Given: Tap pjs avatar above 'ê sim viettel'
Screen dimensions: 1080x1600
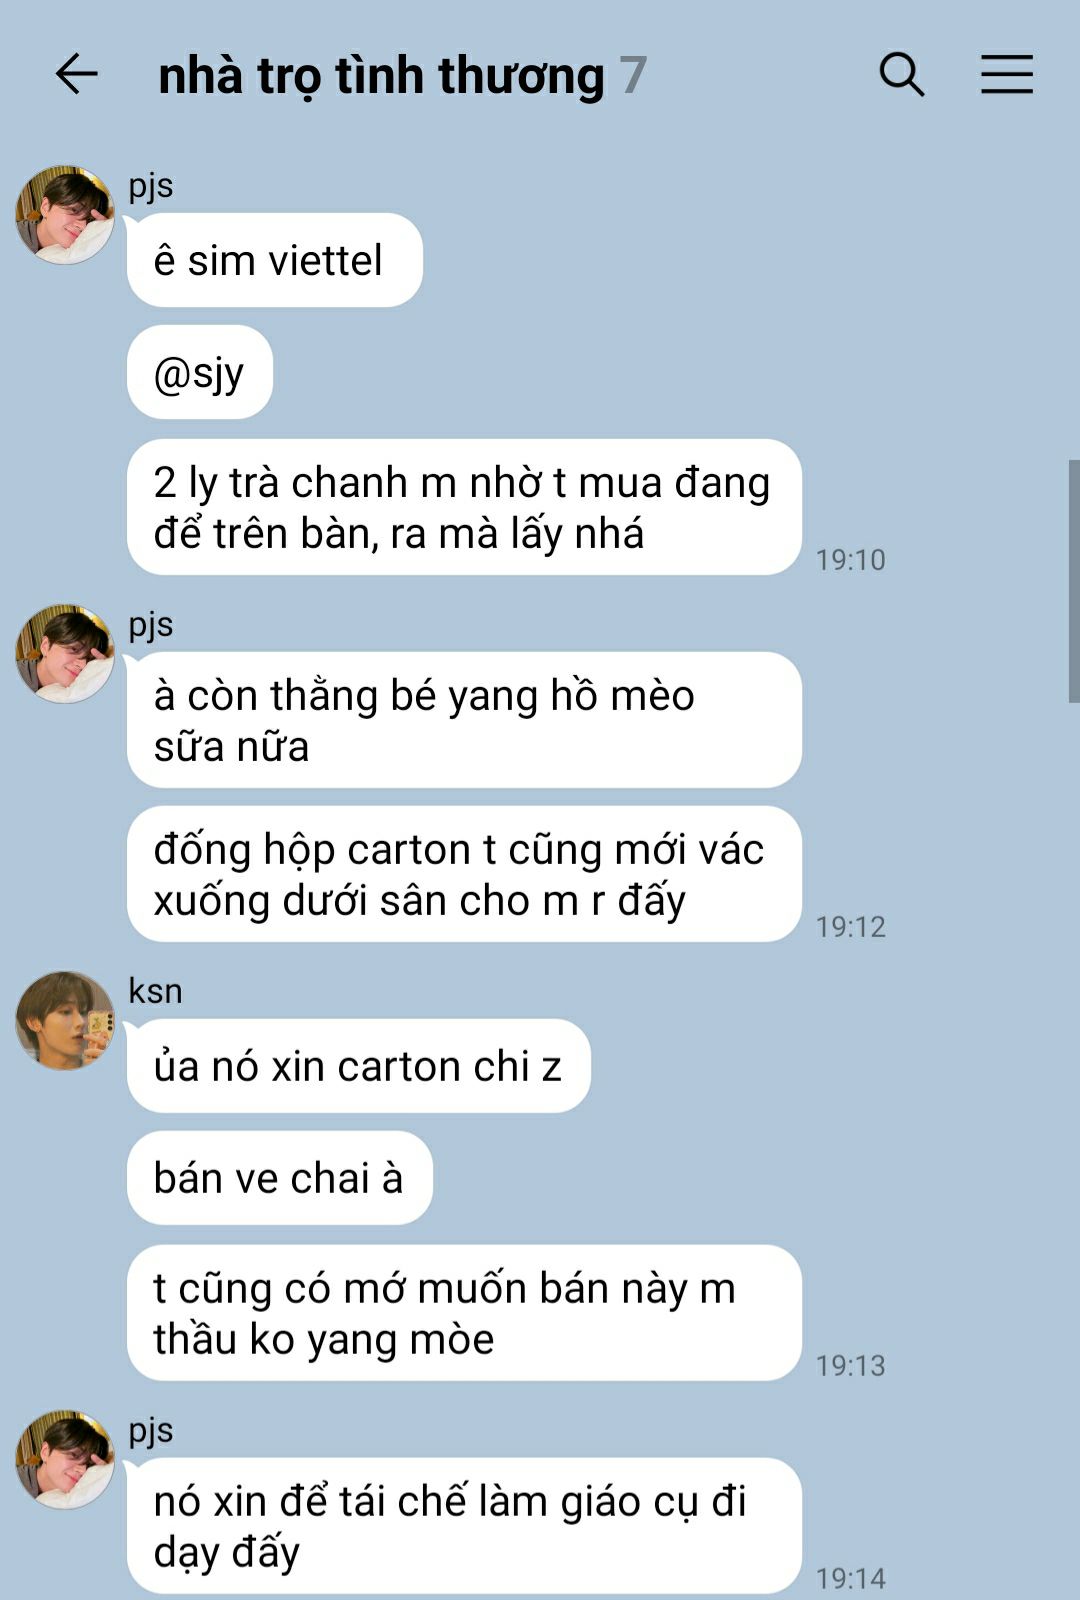Looking at the screenshot, I should (x=65, y=215).
